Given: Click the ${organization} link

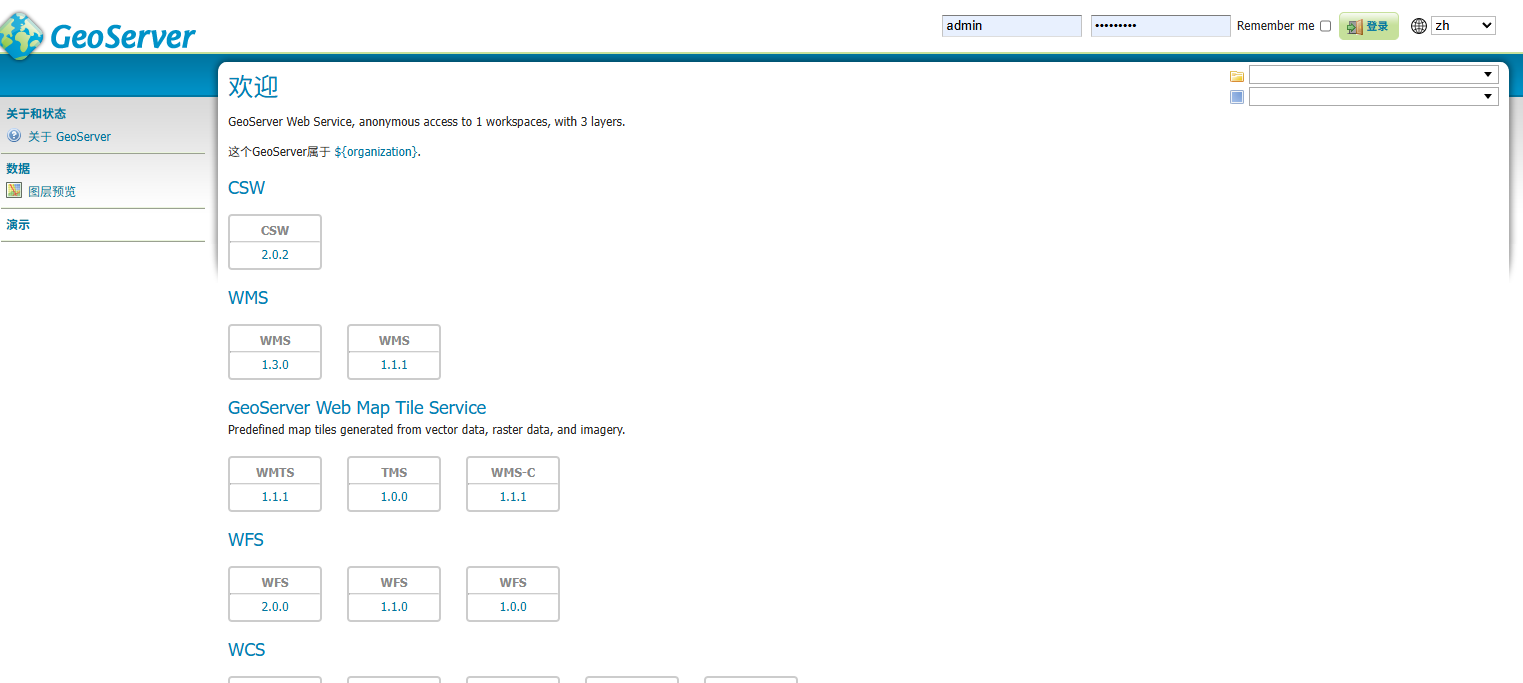Looking at the screenshot, I should pyautogui.click(x=376, y=152).
